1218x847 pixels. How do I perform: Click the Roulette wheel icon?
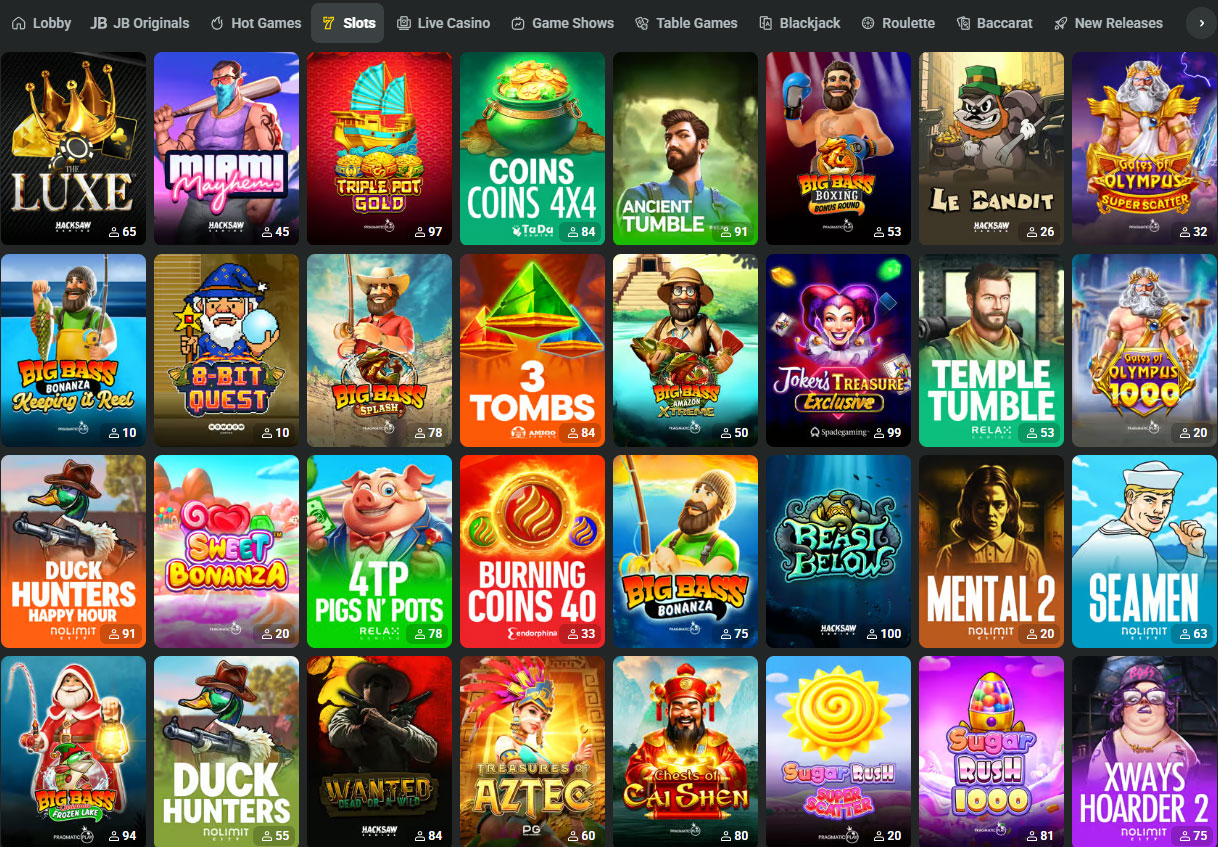(868, 23)
